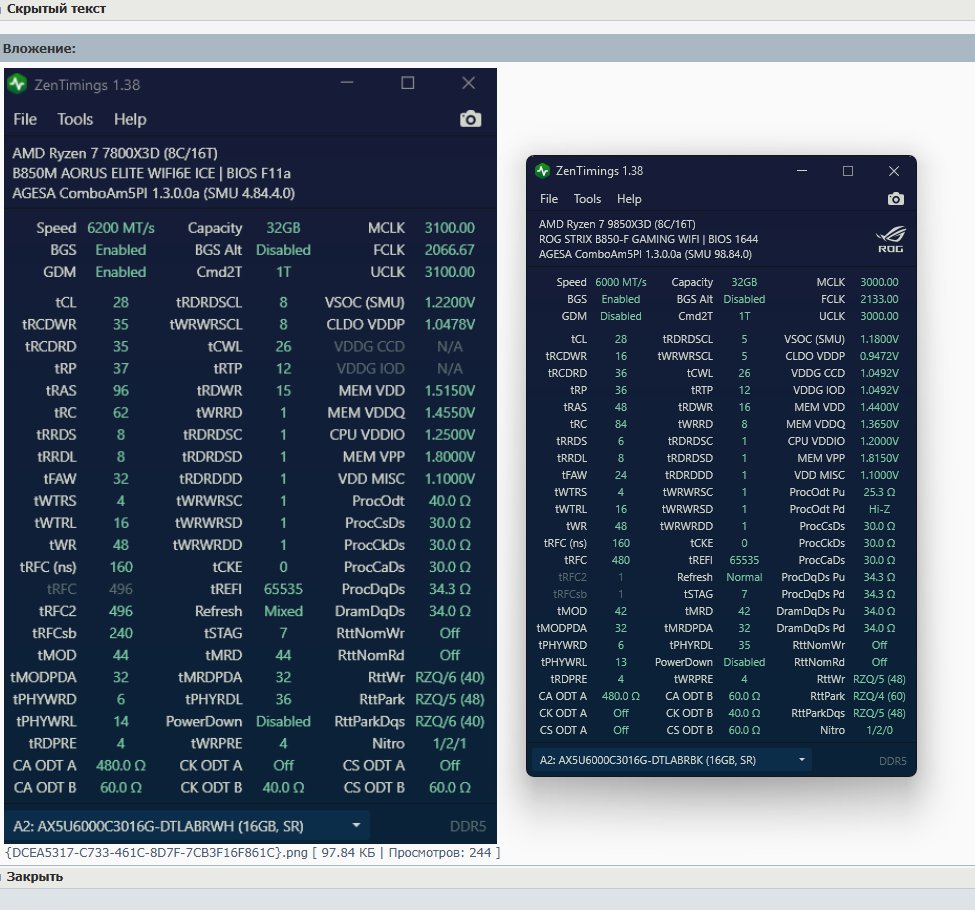Click the ROG logo in the right window
The width and height of the screenshot is (975, 910).
click(x=891, y=239)
